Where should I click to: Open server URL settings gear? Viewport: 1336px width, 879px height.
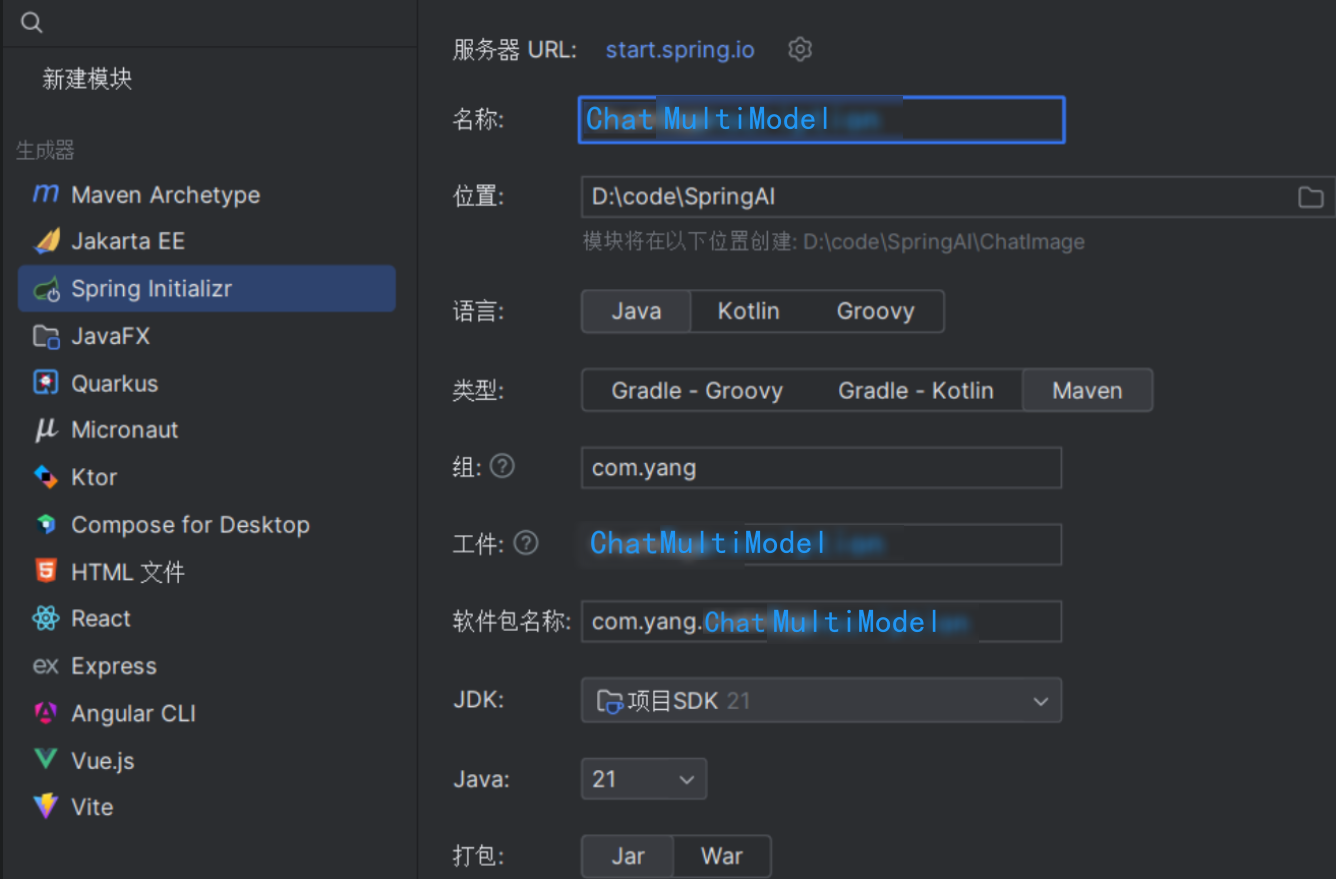(x=800, y=49)
